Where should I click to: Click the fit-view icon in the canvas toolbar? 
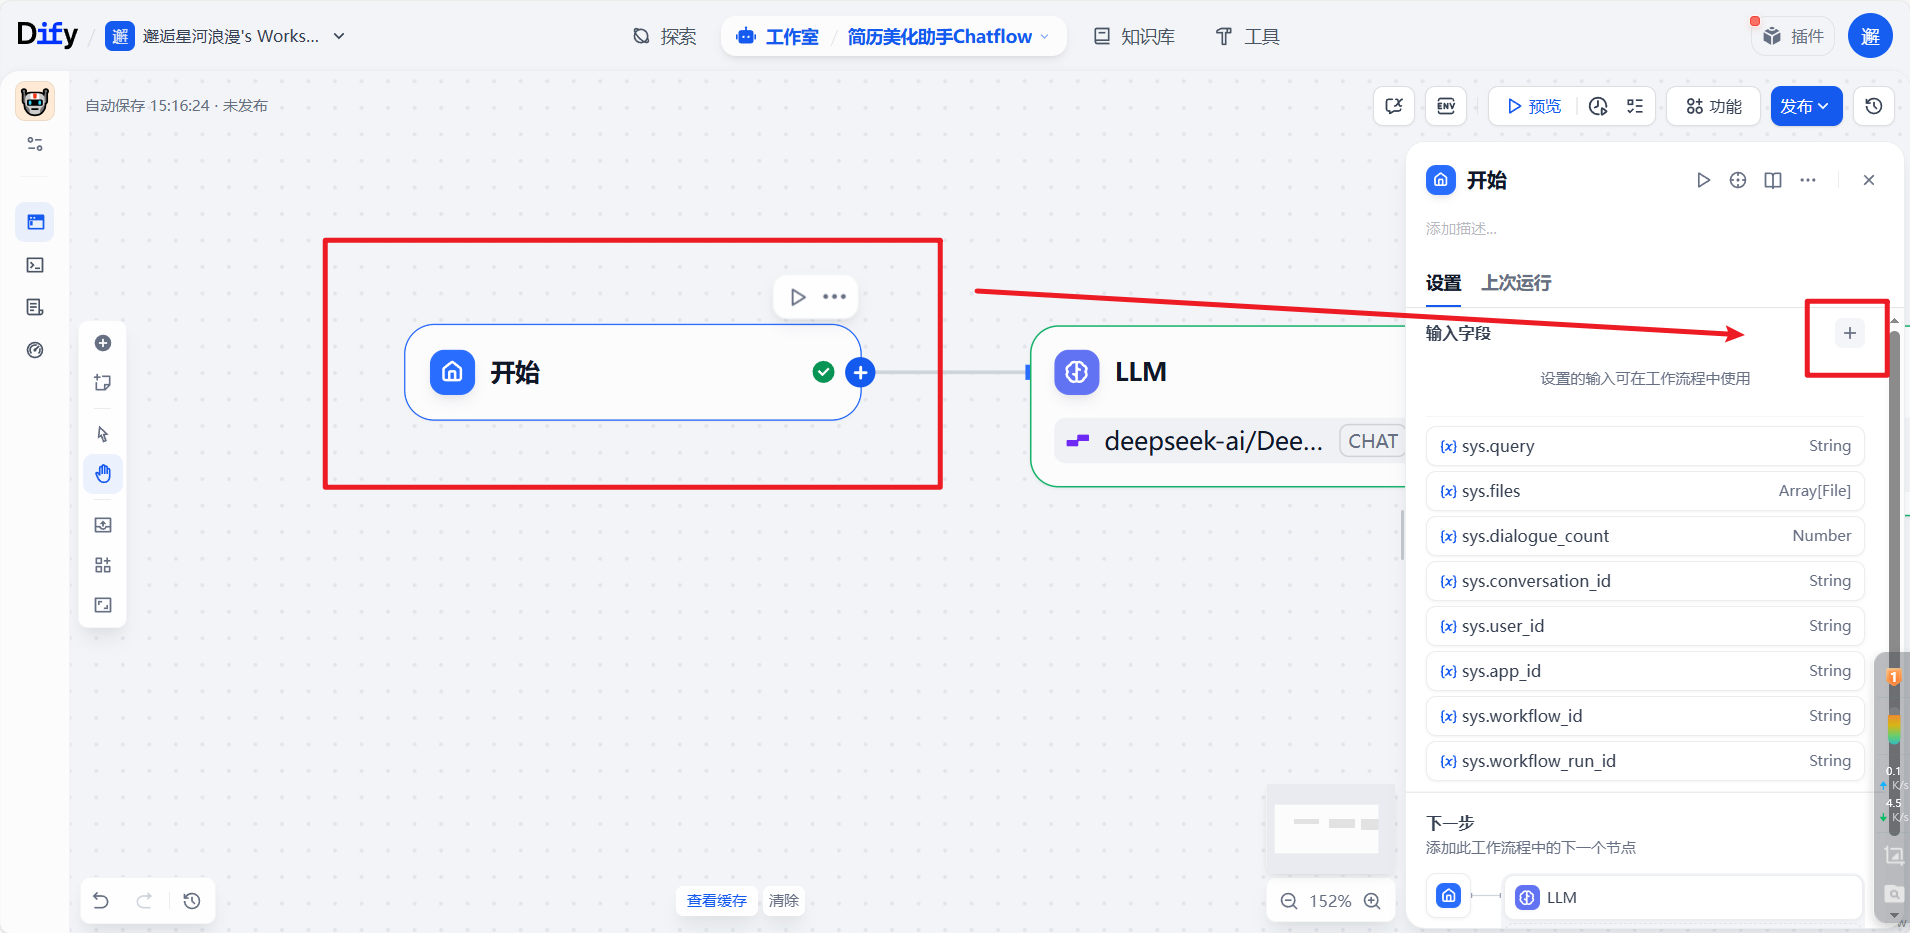(x=102, y=605)
